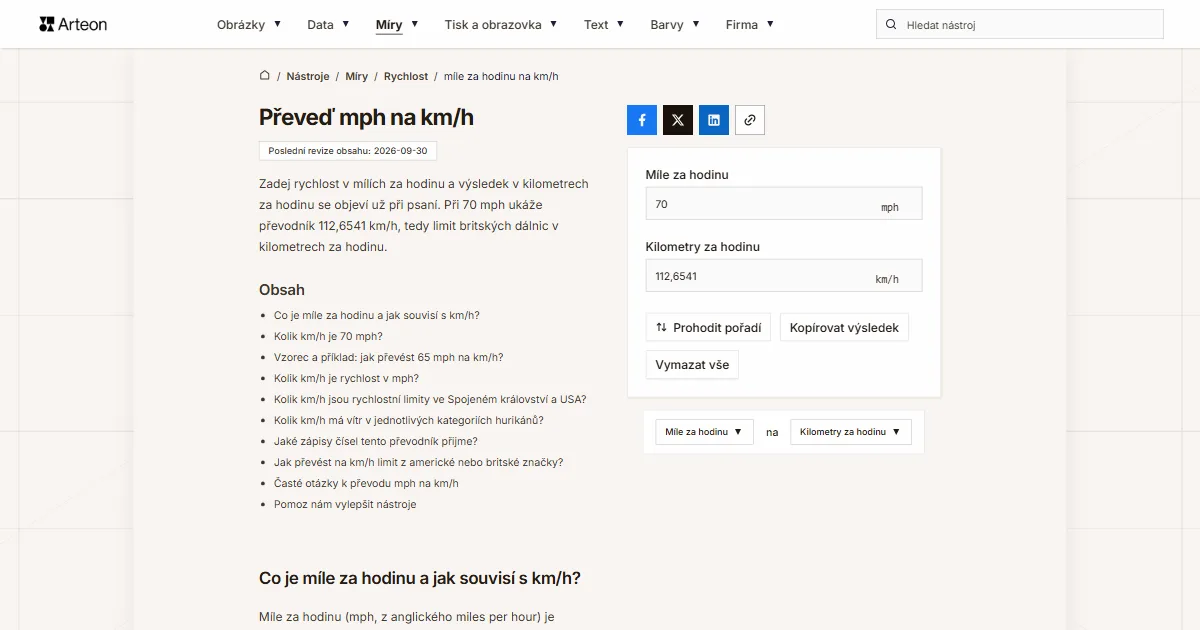Click the Arteon logo
This screenshot has width=1200, height=630.
73,24
